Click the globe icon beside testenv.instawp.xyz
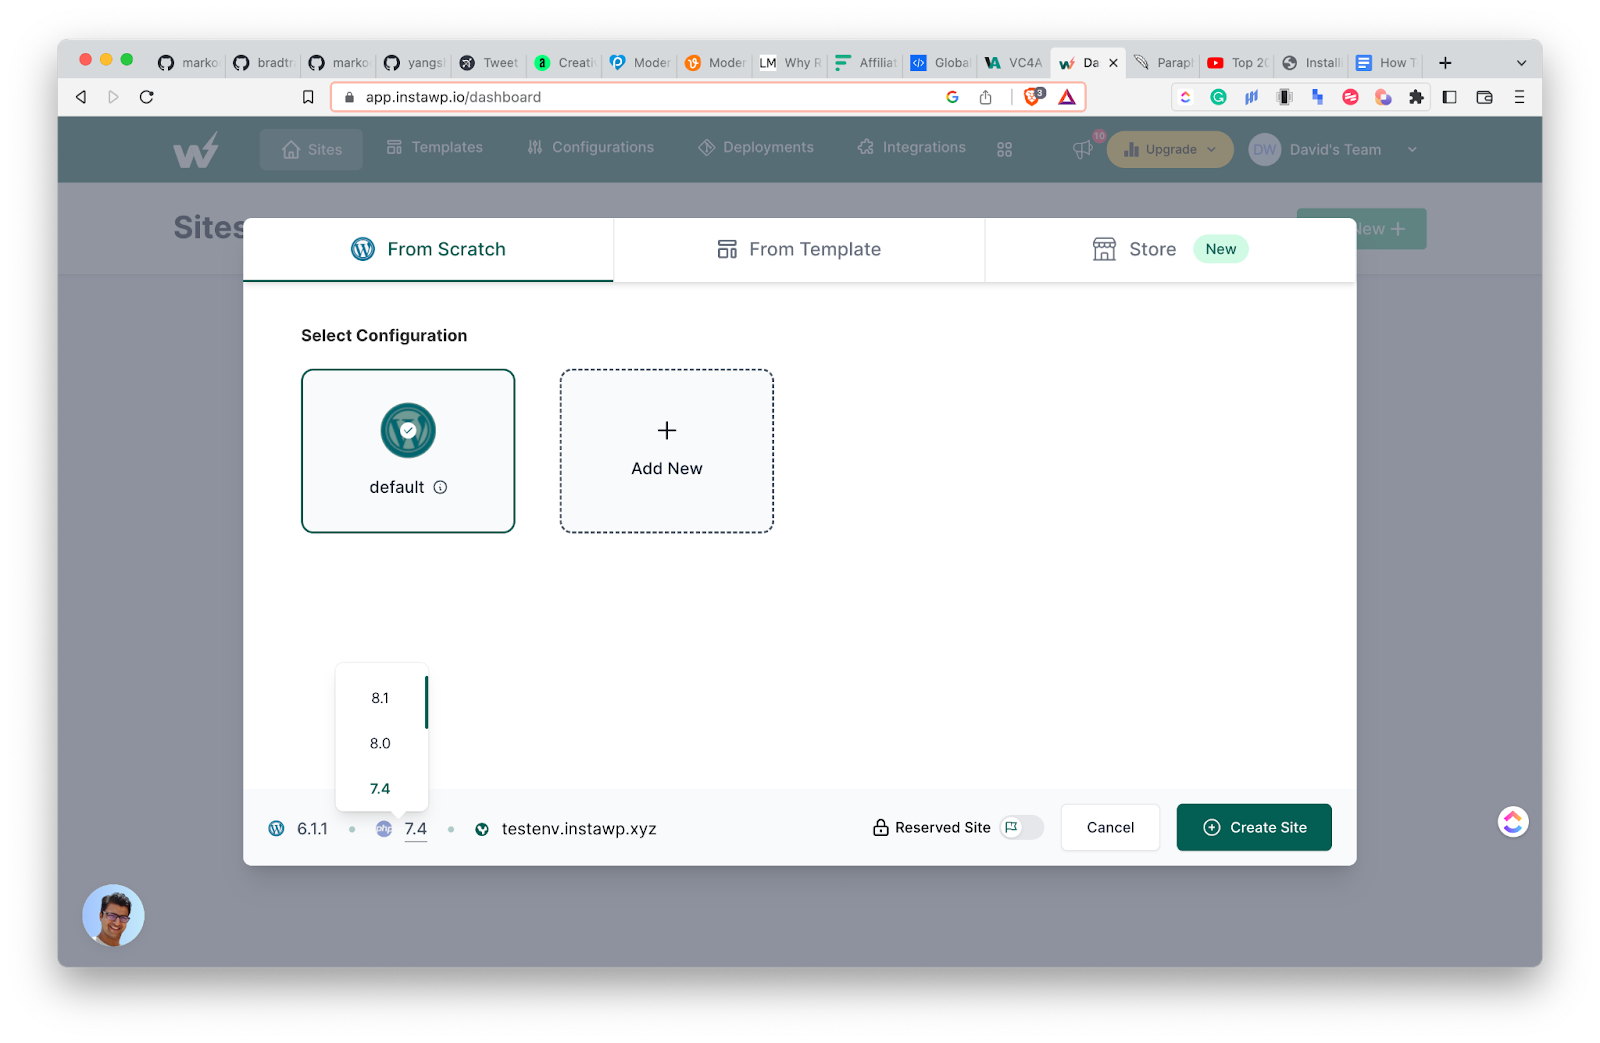The height and width of the screenshot is (1043, 1600). point(482,829)
